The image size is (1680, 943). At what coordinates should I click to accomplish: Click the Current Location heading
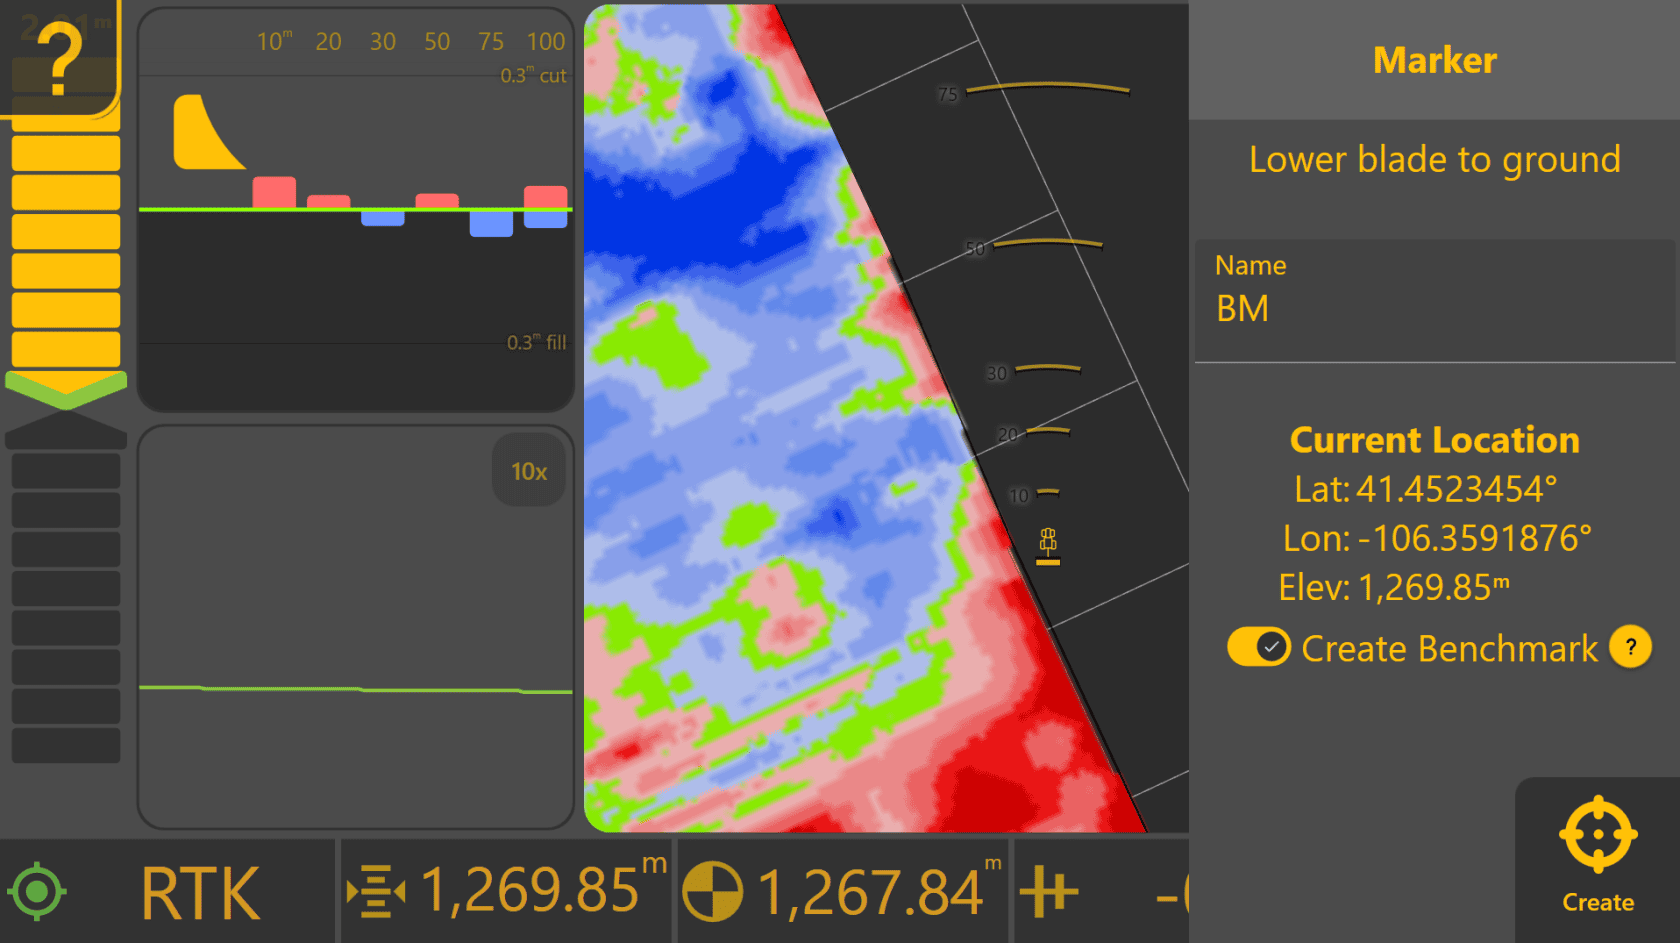1434,440
